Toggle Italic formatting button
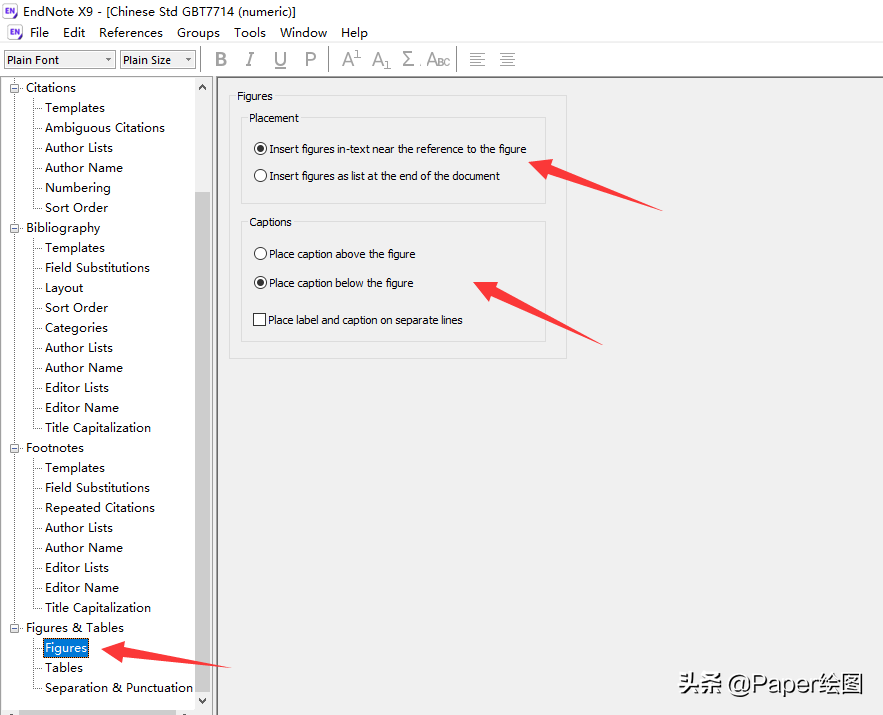 (249, 59)
